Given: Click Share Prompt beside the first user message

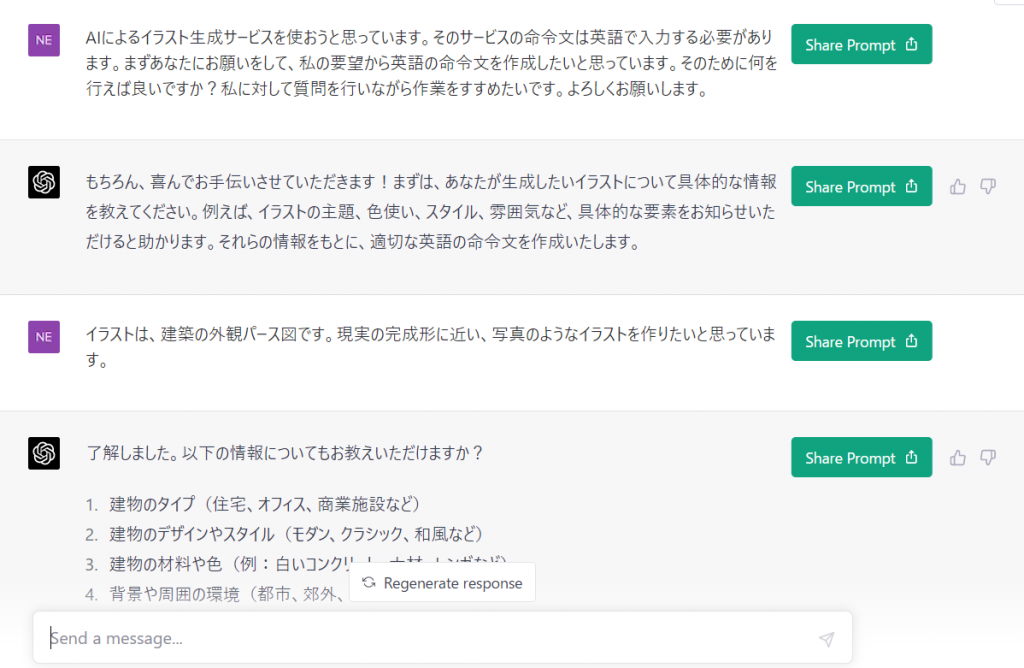Looking at the screenshot, I should (861, 44).
